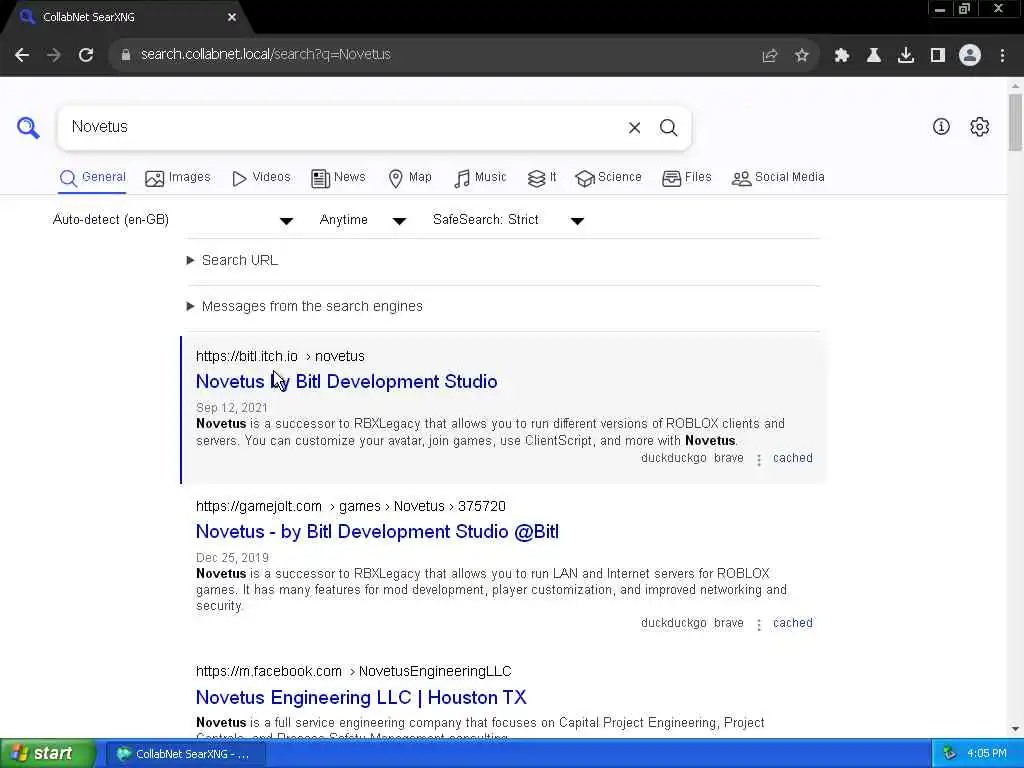This screenshot has width=1024, height=768.
Task: Open the preferences gear icon
Action: coord(980,127)
